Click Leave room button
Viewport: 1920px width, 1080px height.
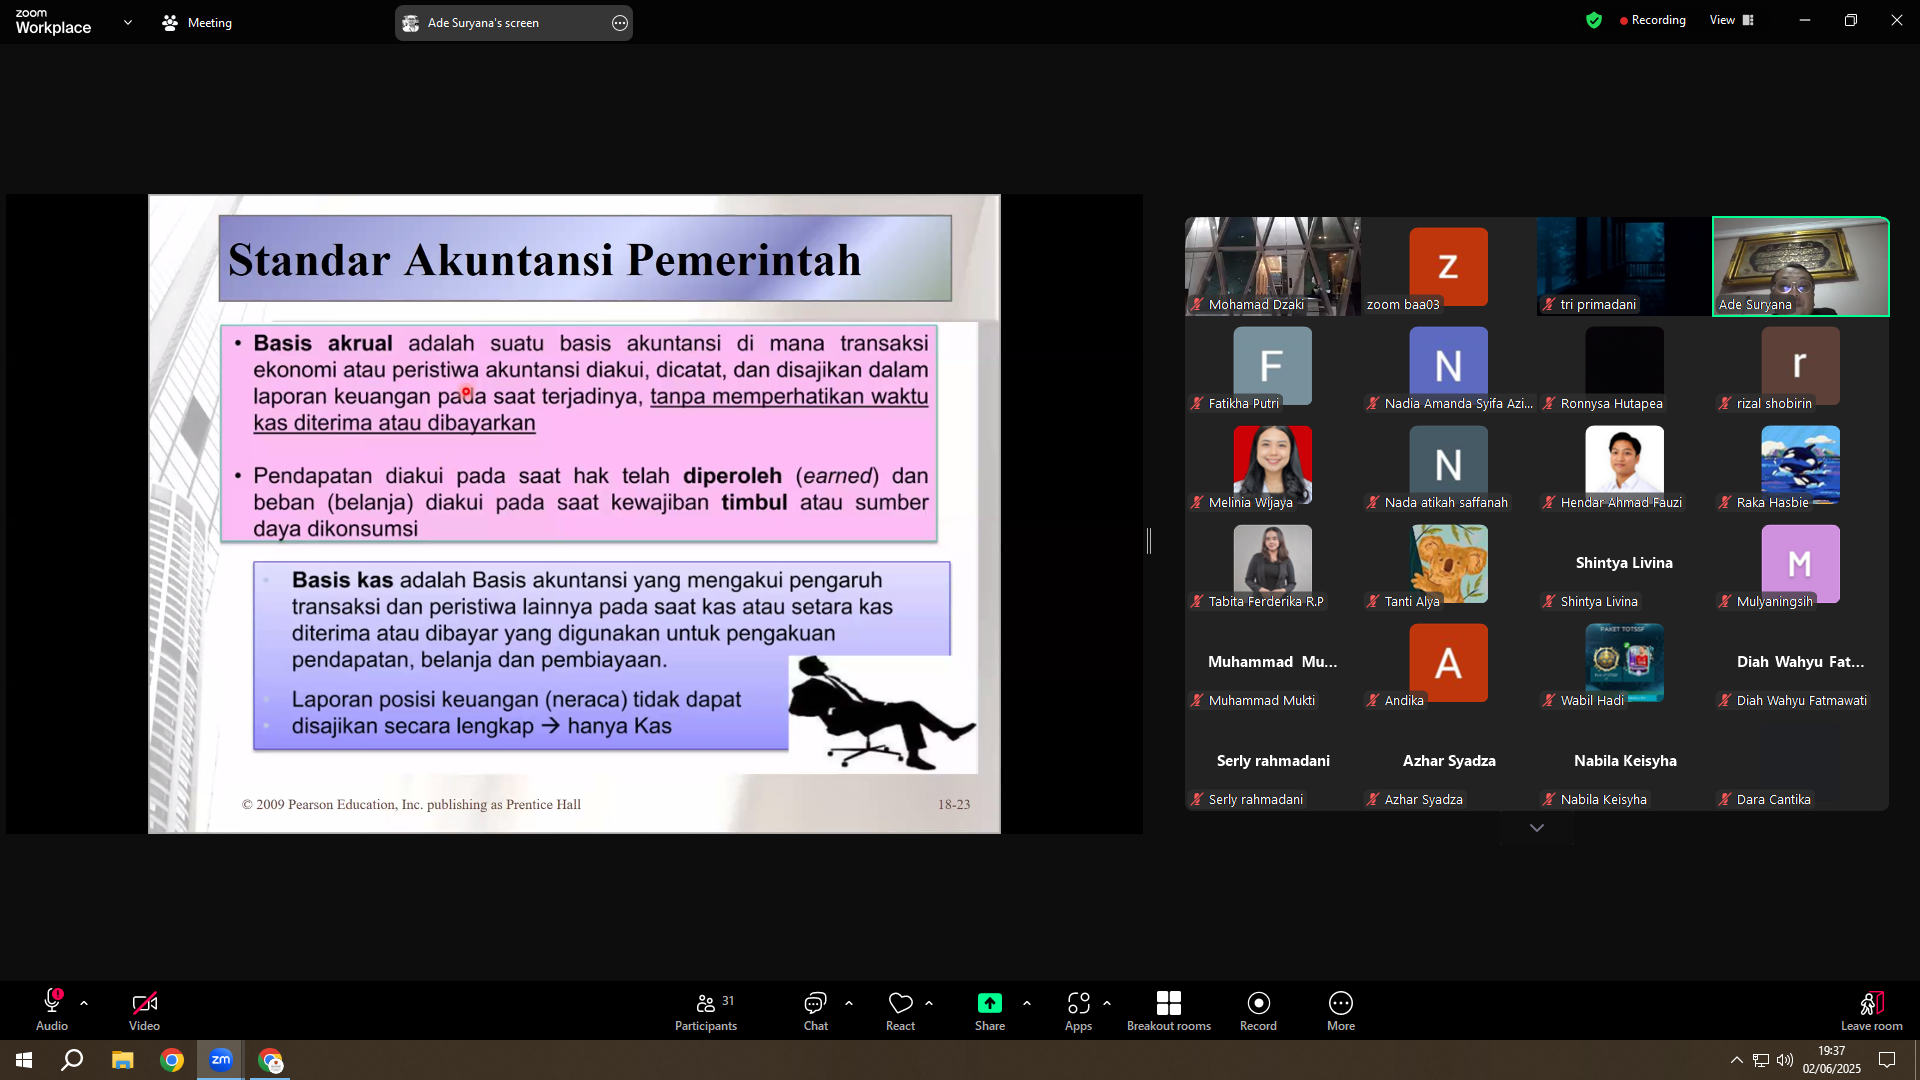tap(1871, 1011)
